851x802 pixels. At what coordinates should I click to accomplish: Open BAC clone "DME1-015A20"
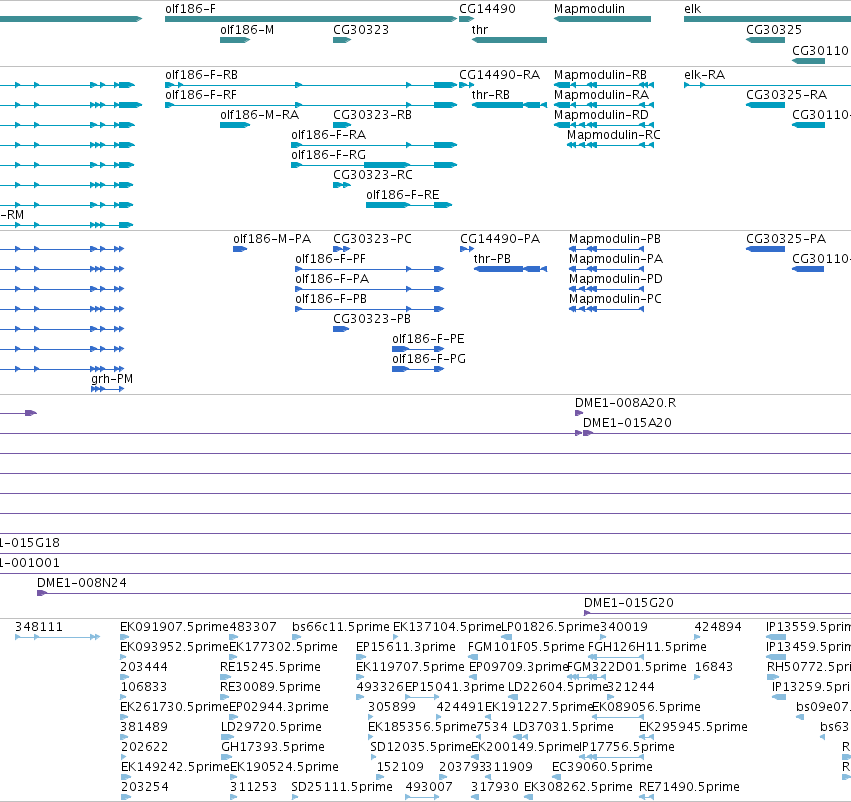(x=627, y=423)
